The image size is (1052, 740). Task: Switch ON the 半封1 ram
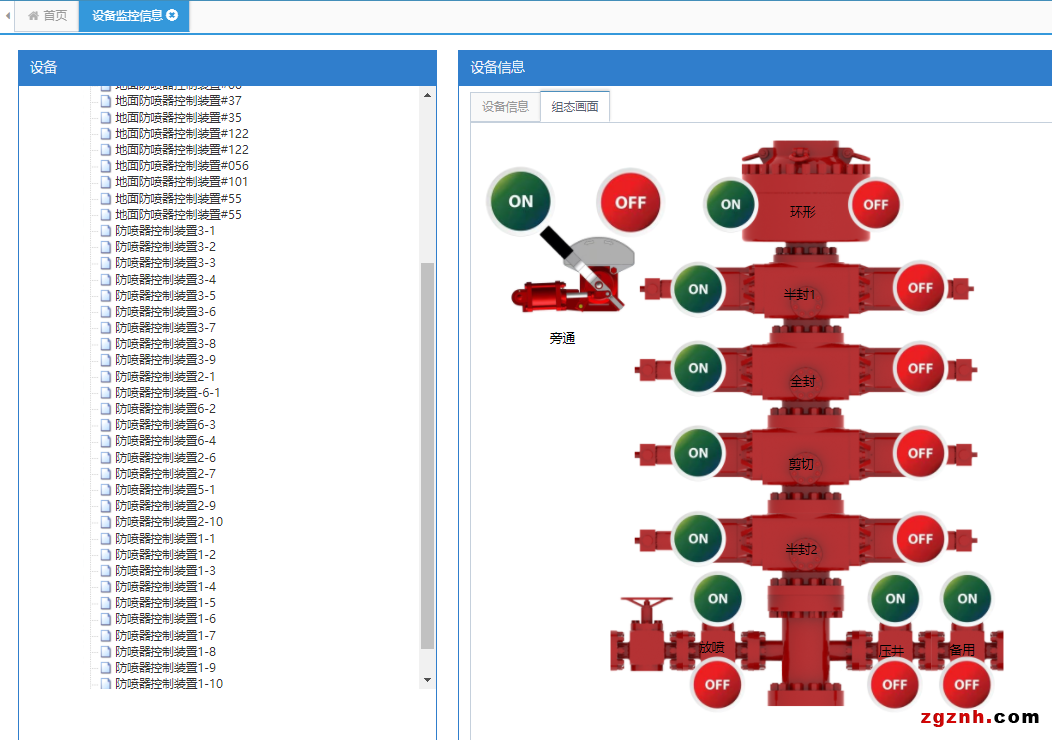click(x=698, y=289)
